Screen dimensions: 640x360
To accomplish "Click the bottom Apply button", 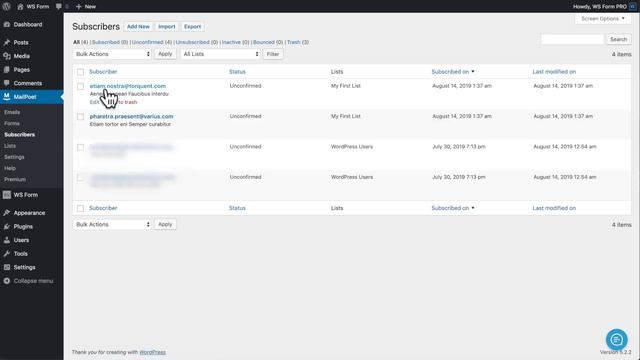I will pyautogui.click(x=165, y=224).
